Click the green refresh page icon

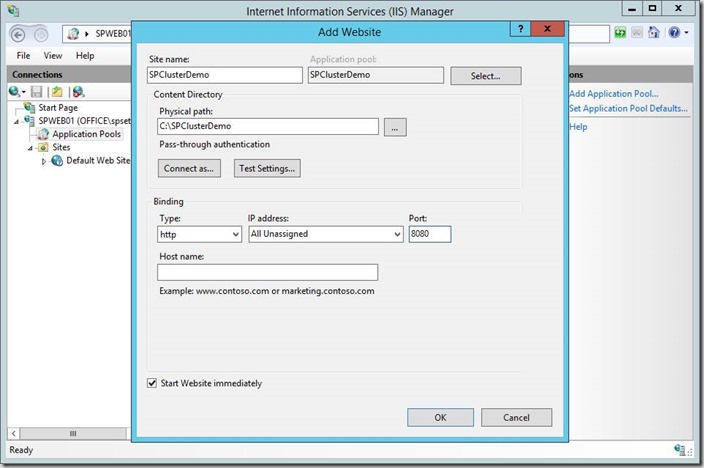coord(620,33)
